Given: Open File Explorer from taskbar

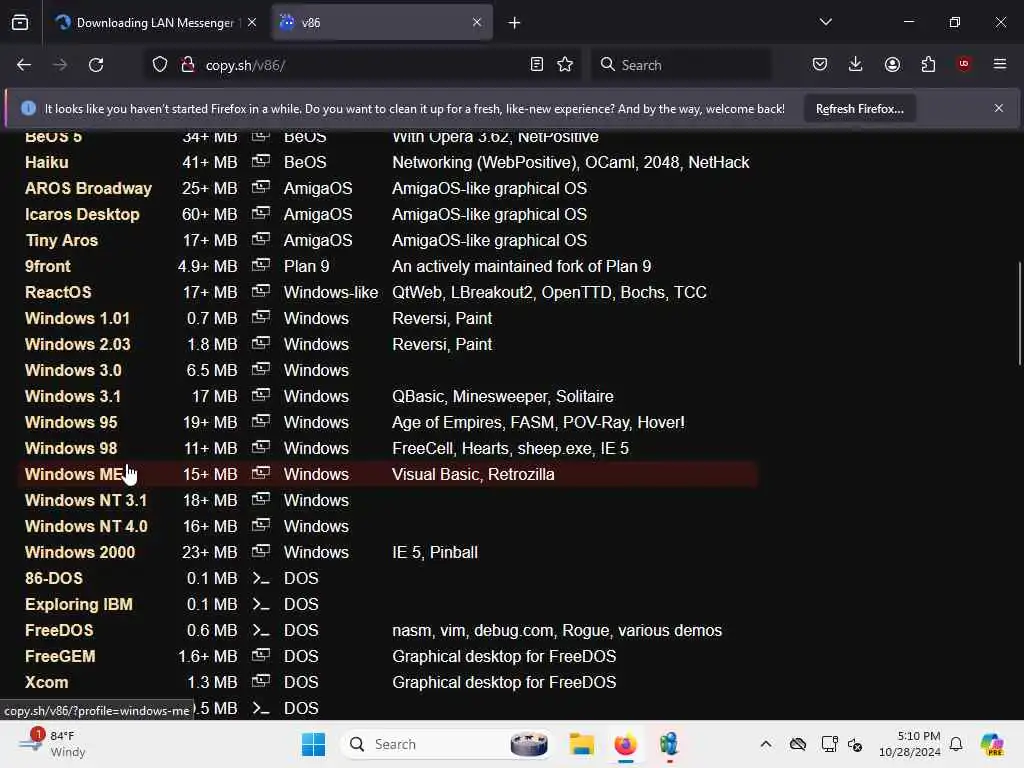Looking at the screenshot, I should pos(581,744).
